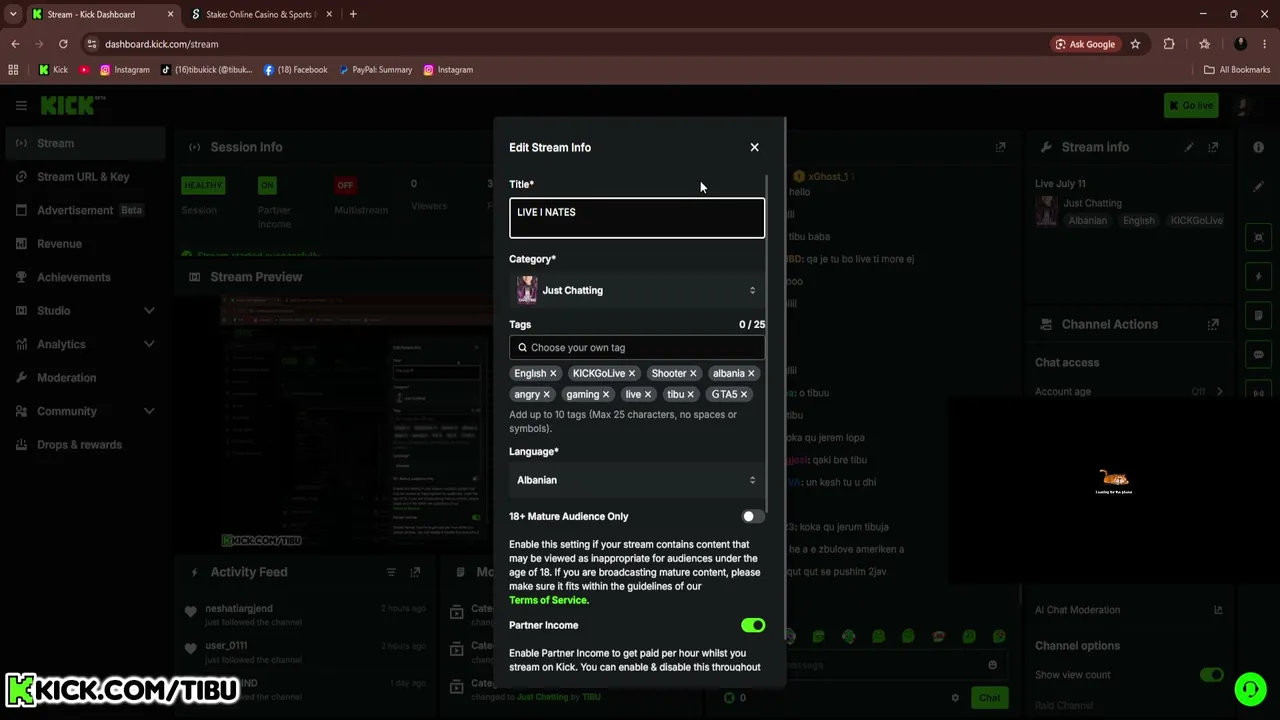Open chat settings gear icon
1280x720 pixels.
click(955, 698)
